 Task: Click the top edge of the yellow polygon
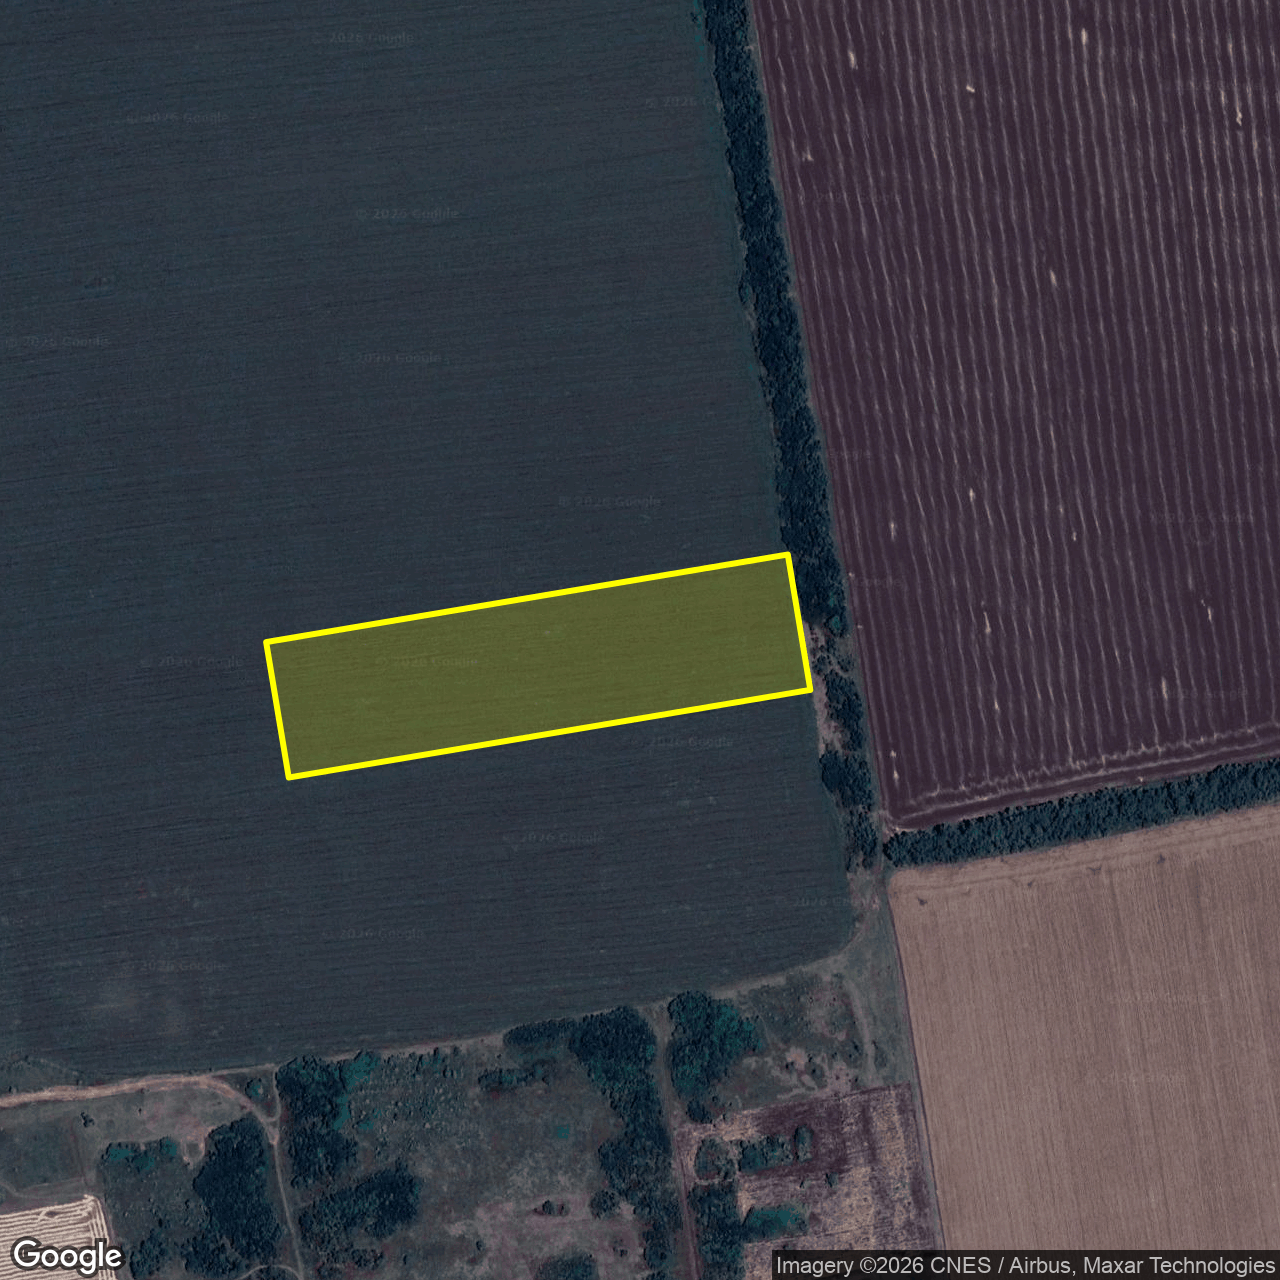(528, 599)
